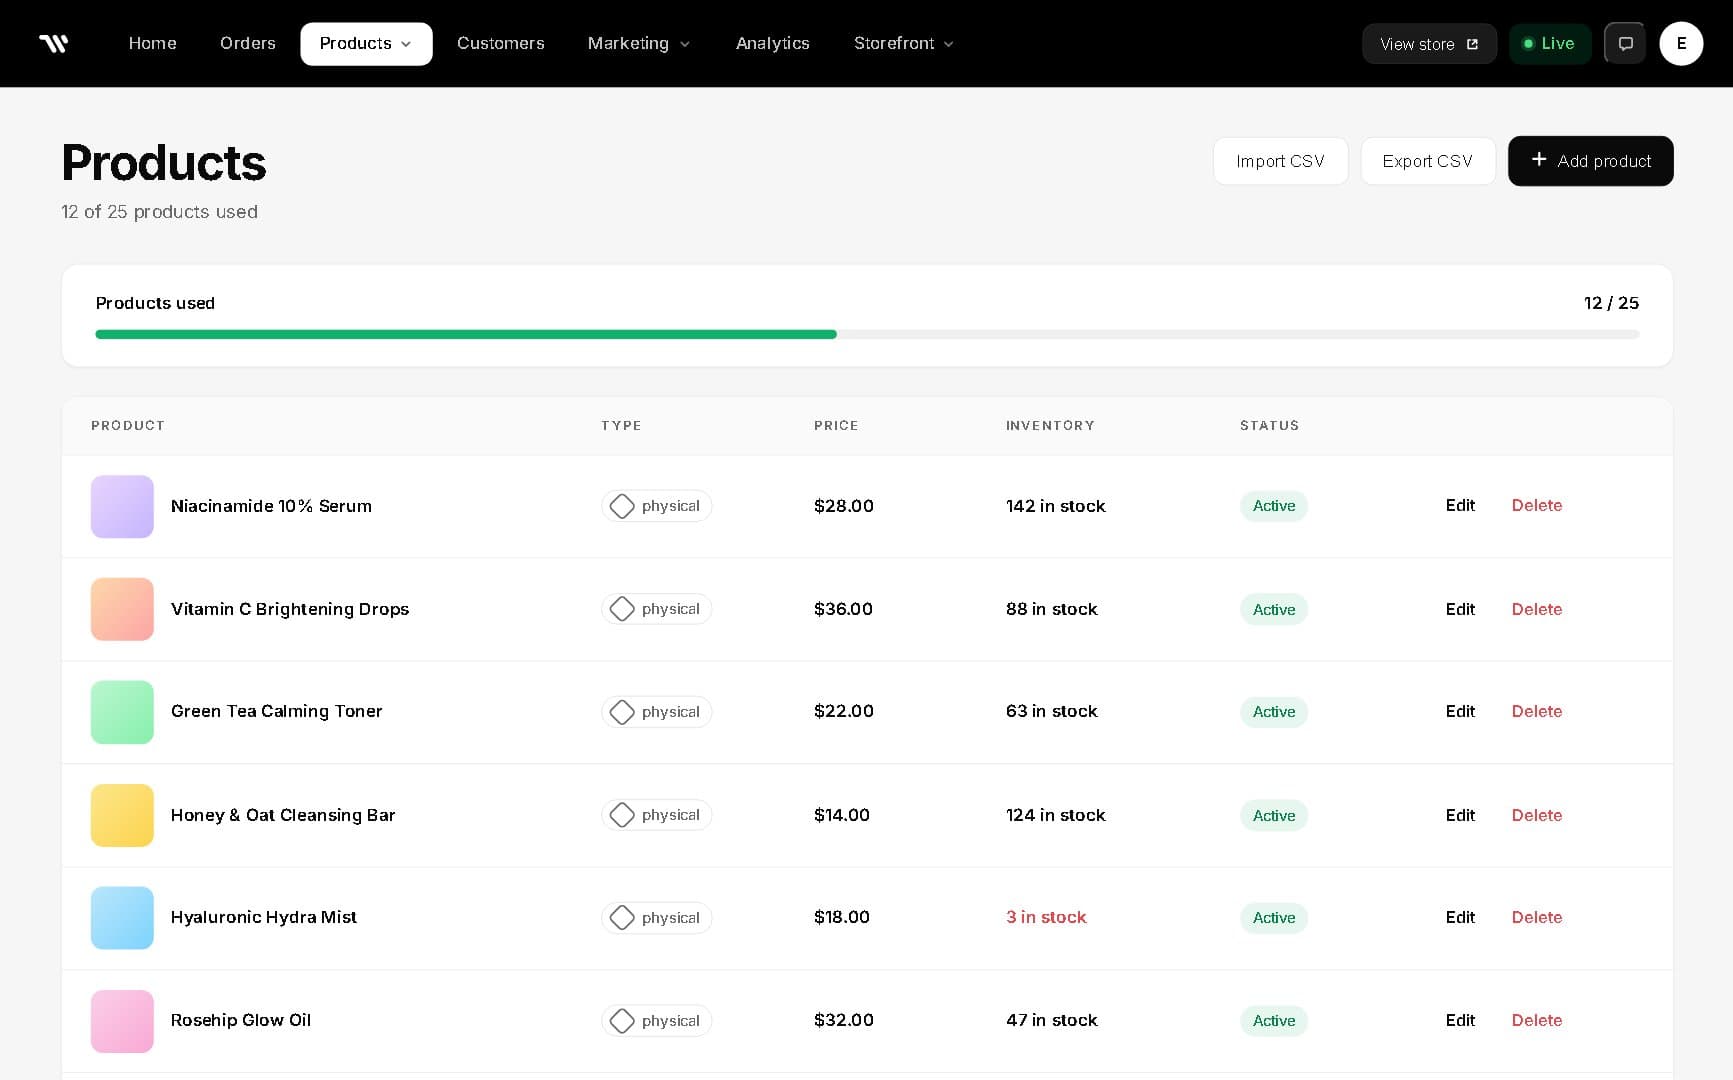
Task: Edit Honey & Oat Cleansing Bar
Action: [1460, 815]
